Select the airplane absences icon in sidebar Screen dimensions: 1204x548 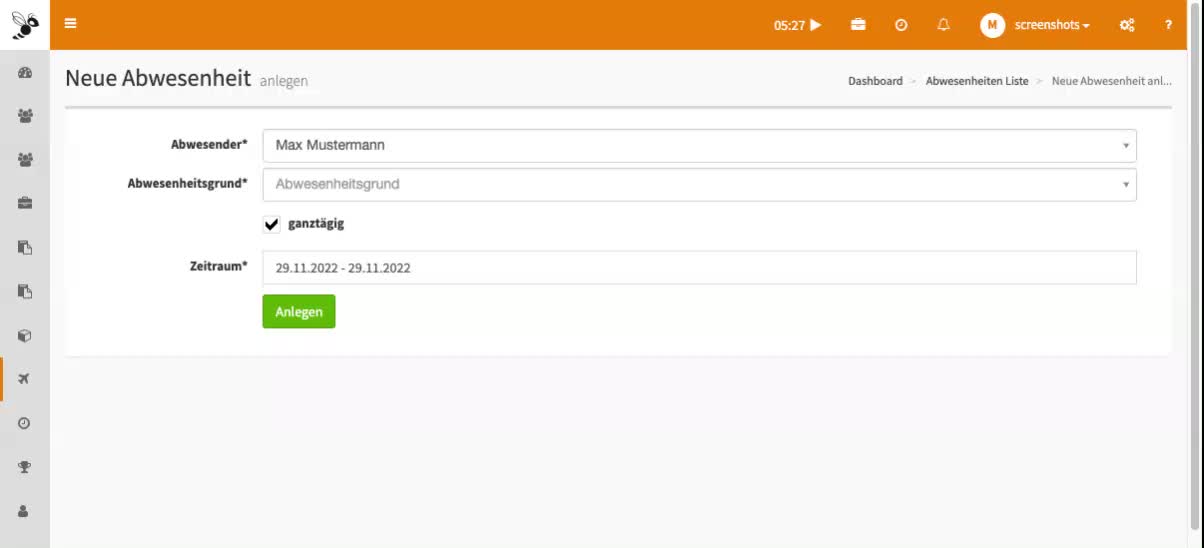[x=25, y=379]
